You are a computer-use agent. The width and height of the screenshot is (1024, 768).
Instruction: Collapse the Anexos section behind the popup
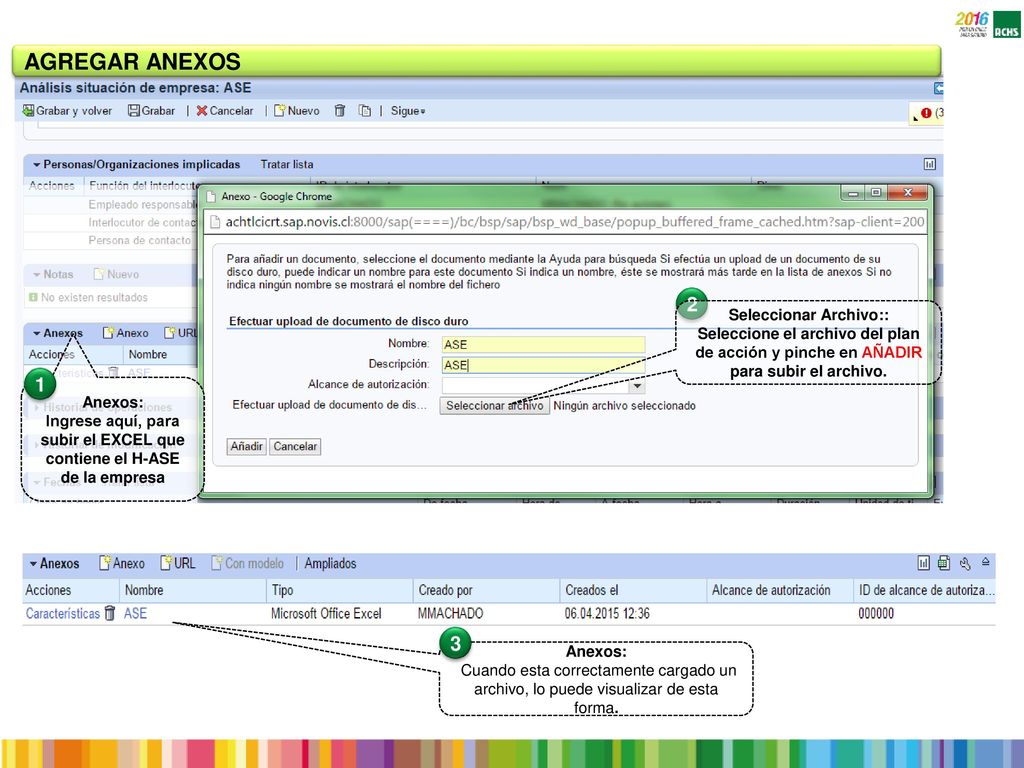(x=37, y=333)
